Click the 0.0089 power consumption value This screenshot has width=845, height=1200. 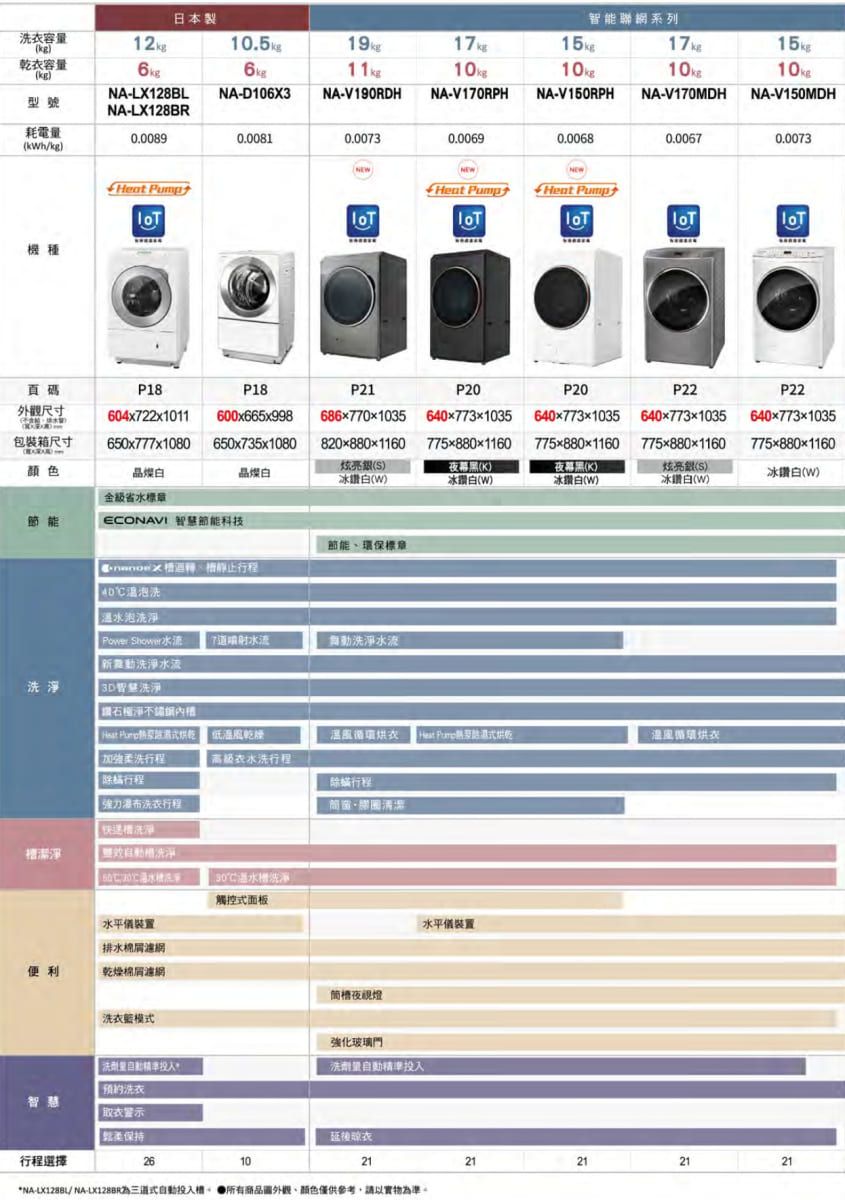click(149, 139)
